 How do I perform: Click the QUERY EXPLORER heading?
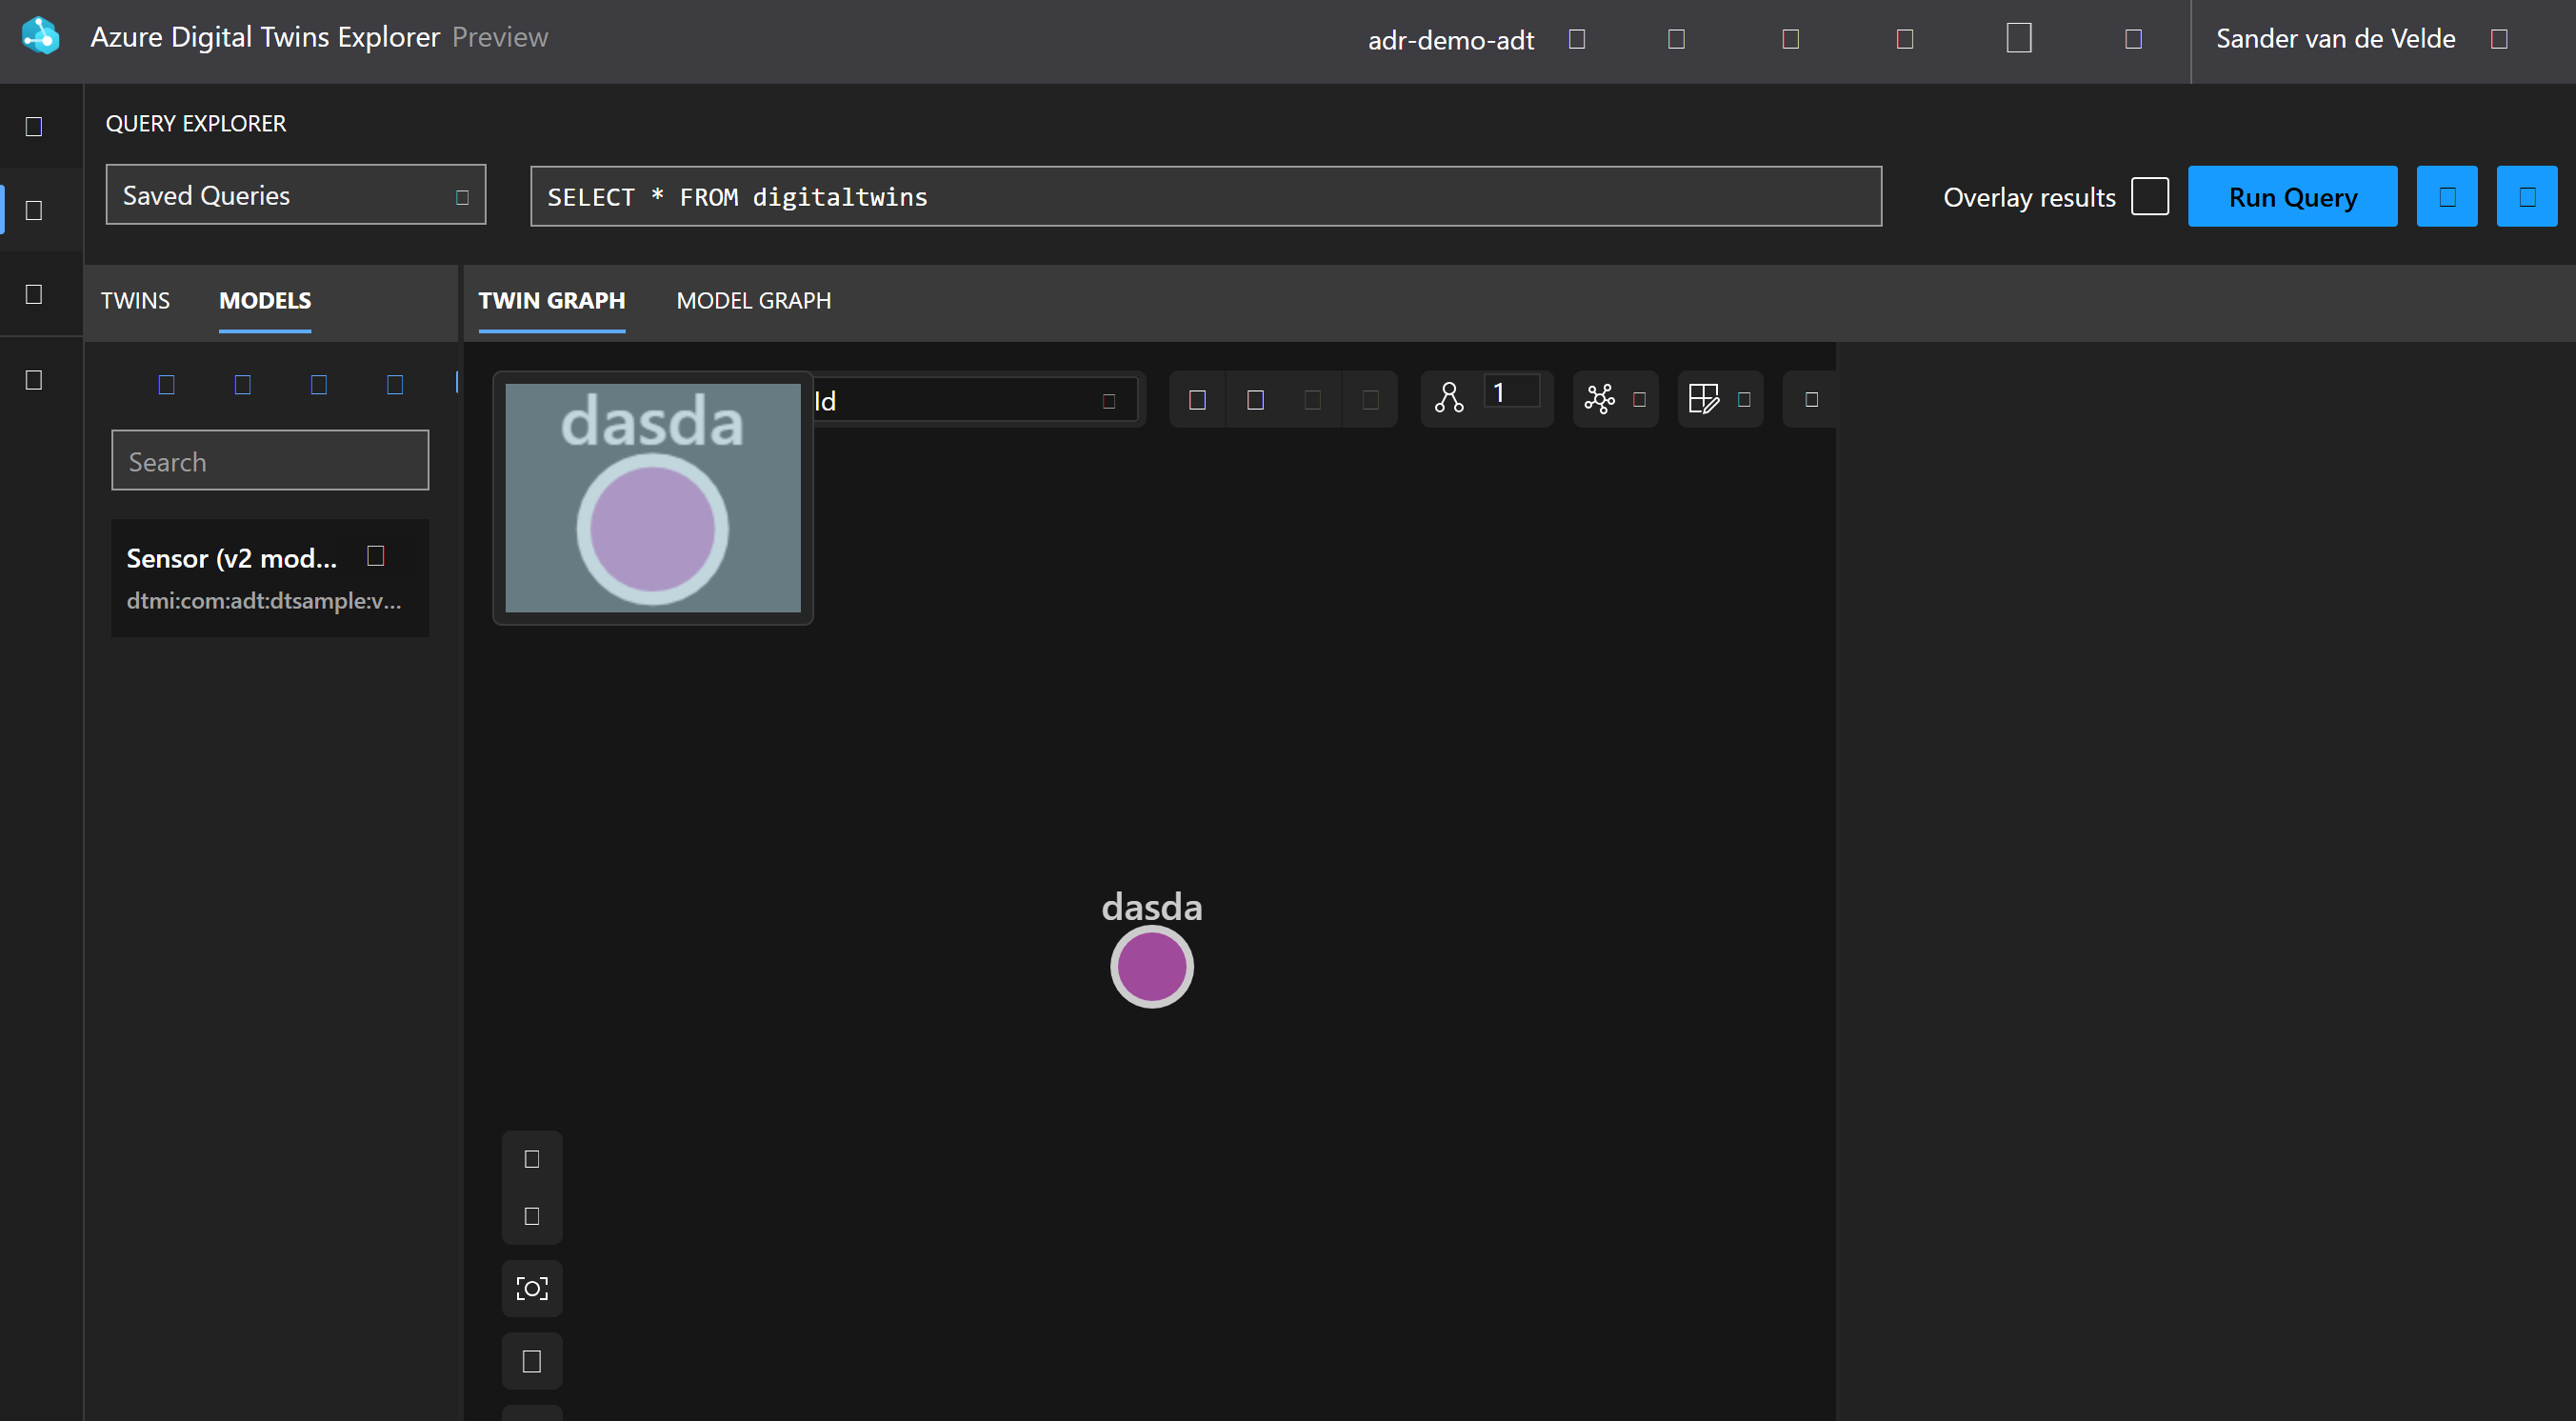coord(196,124)
